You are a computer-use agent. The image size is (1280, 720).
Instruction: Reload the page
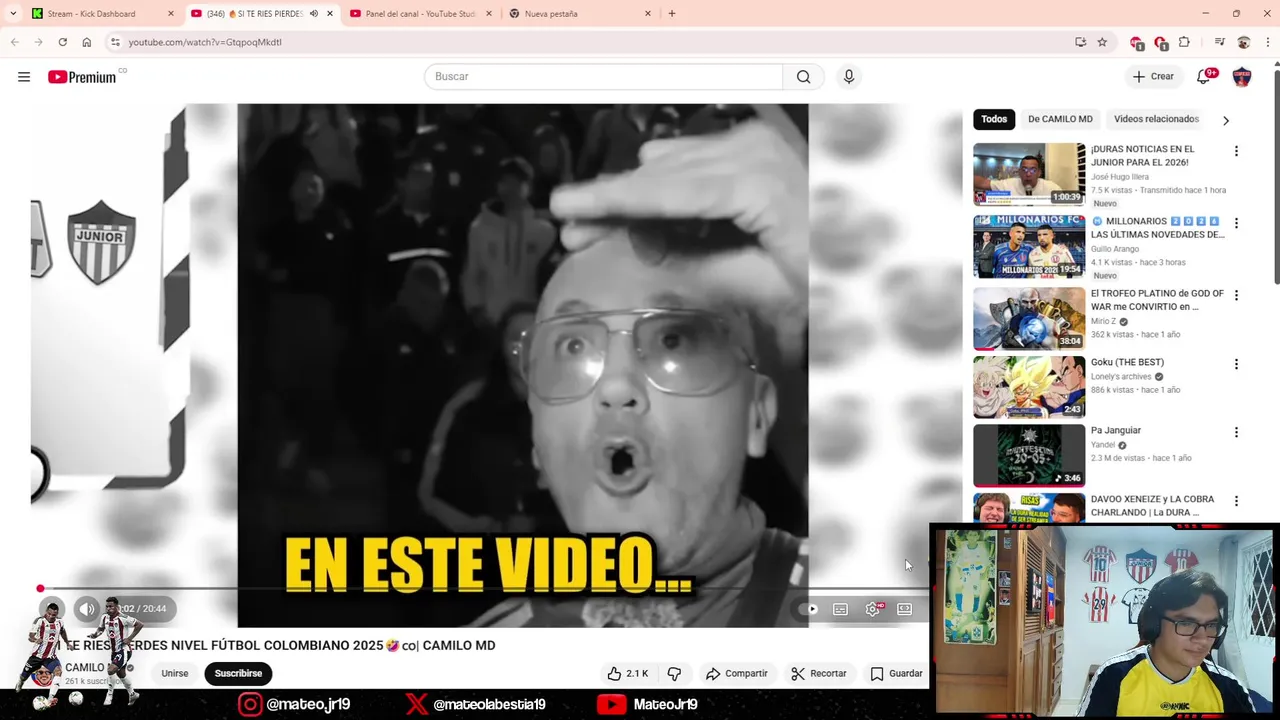[x=62, y=42]
